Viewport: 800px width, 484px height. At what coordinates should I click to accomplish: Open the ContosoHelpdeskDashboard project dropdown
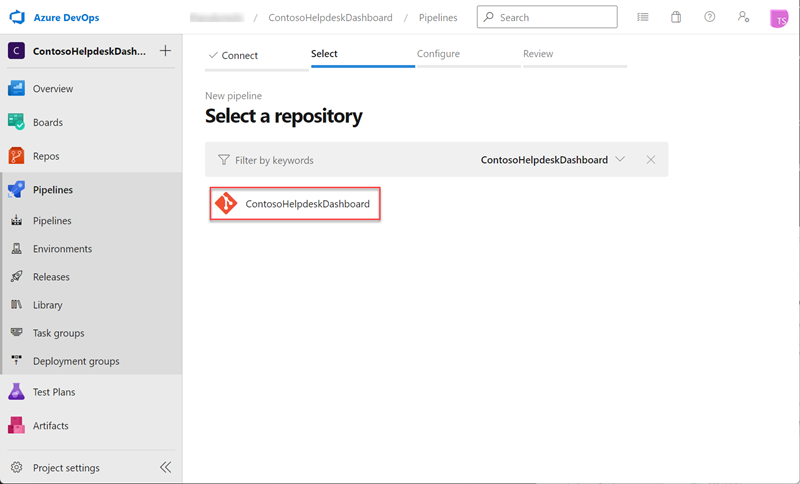click(x=553, y=160)
